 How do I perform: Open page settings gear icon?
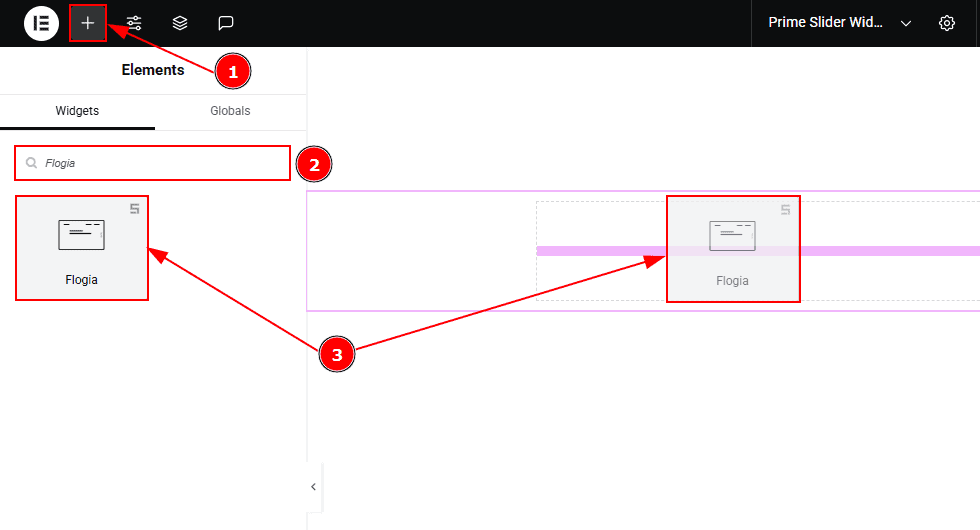pyautogui.click(x=947, y=23)
